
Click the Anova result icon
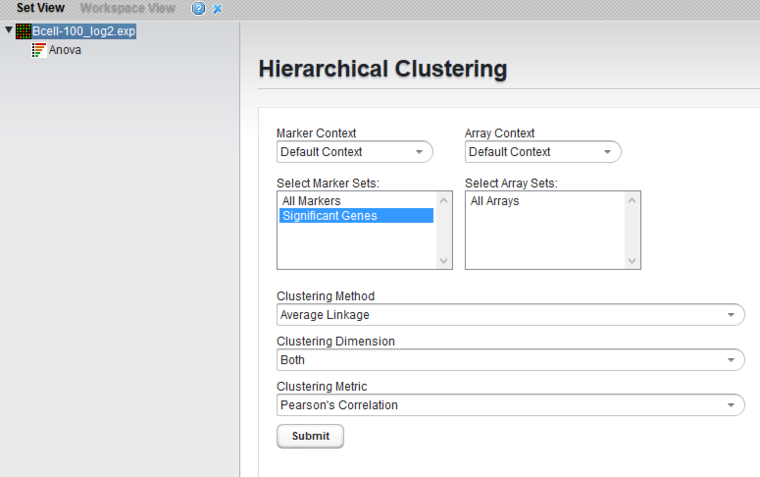point(39,50)
